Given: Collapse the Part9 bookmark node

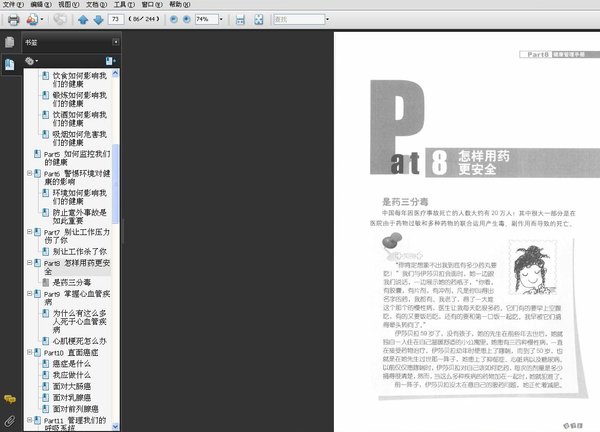Looking at the screenshot, I should point(29,294).
